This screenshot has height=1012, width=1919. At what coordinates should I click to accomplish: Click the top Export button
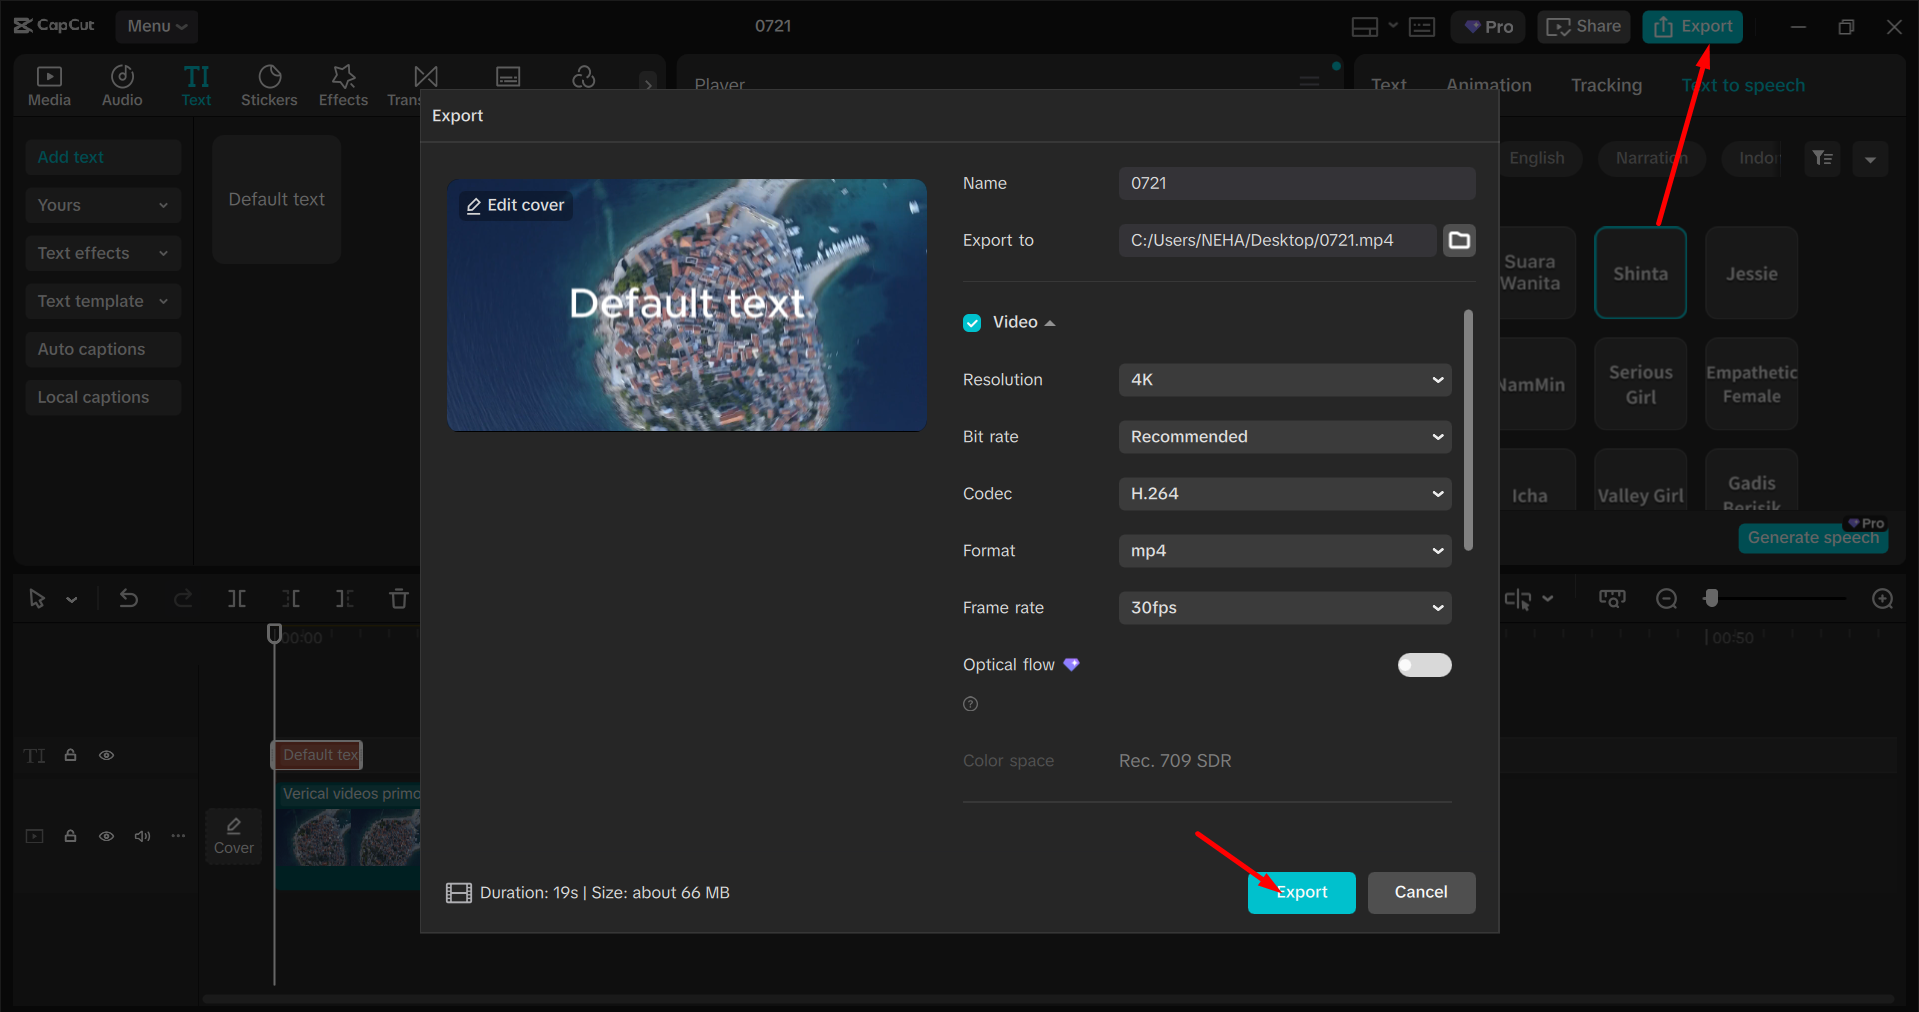(1692, 27)
